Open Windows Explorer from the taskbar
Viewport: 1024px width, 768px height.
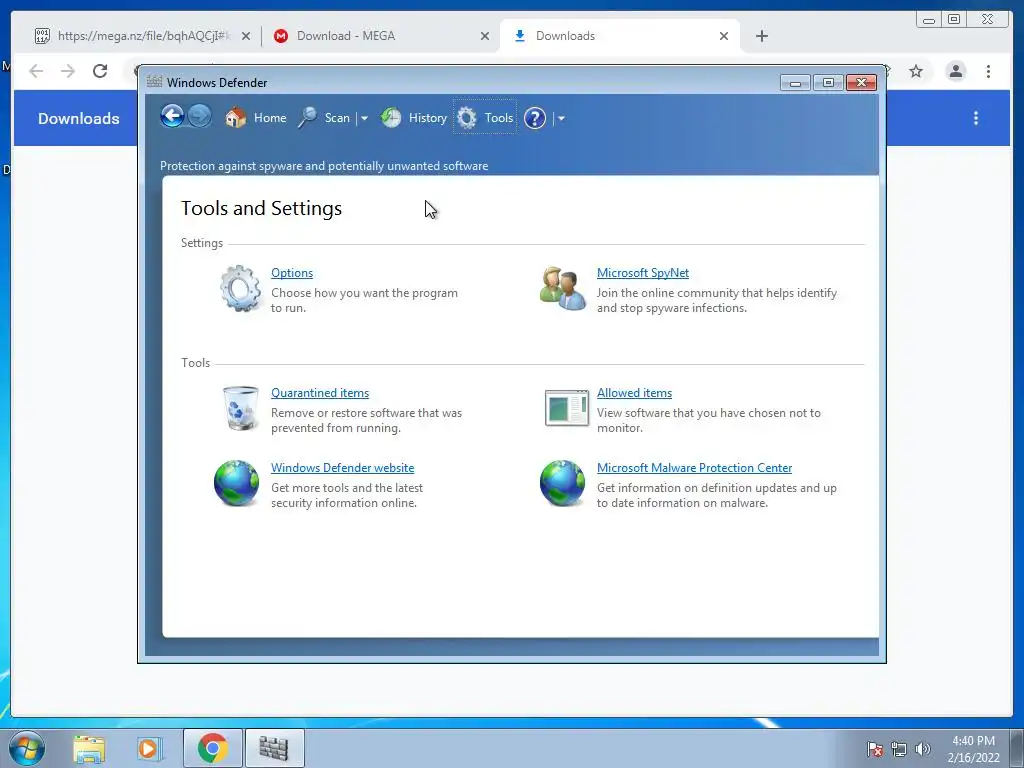pos(89,748)
